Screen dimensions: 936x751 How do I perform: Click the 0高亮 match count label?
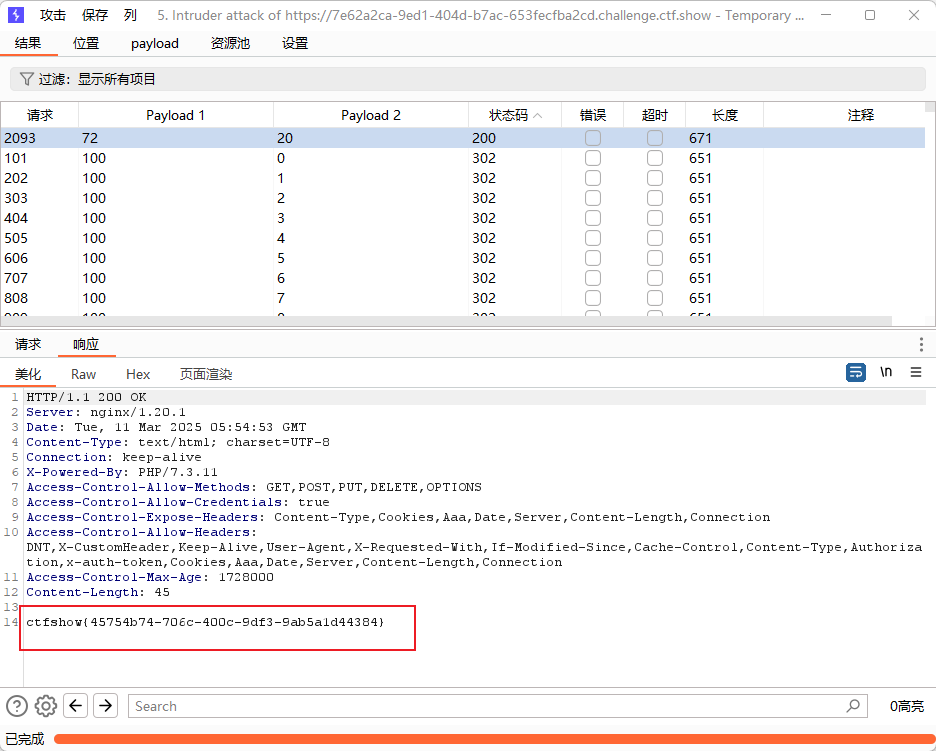click(x=907, y=706)
